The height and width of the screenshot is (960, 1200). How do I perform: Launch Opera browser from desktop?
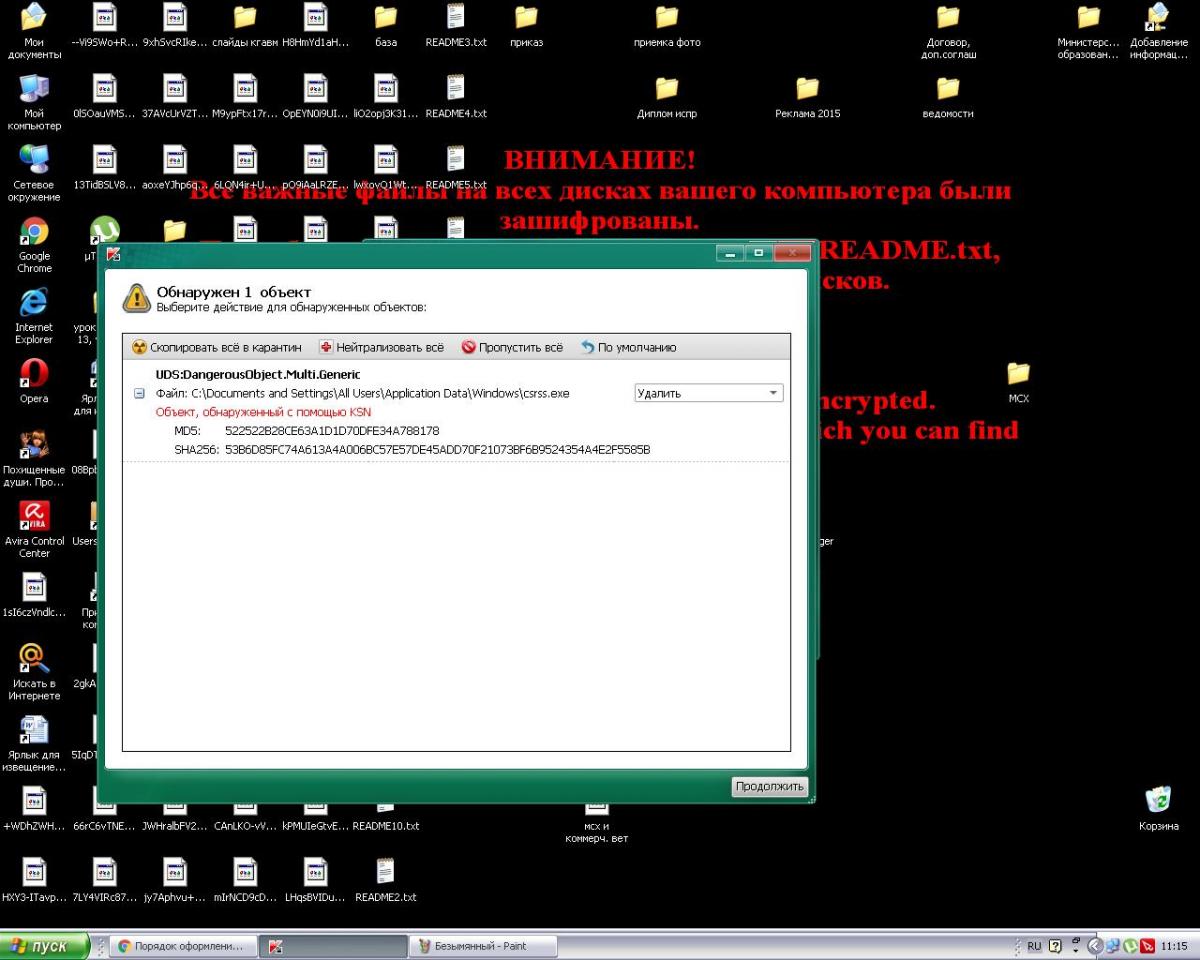[x=34, y=381]
